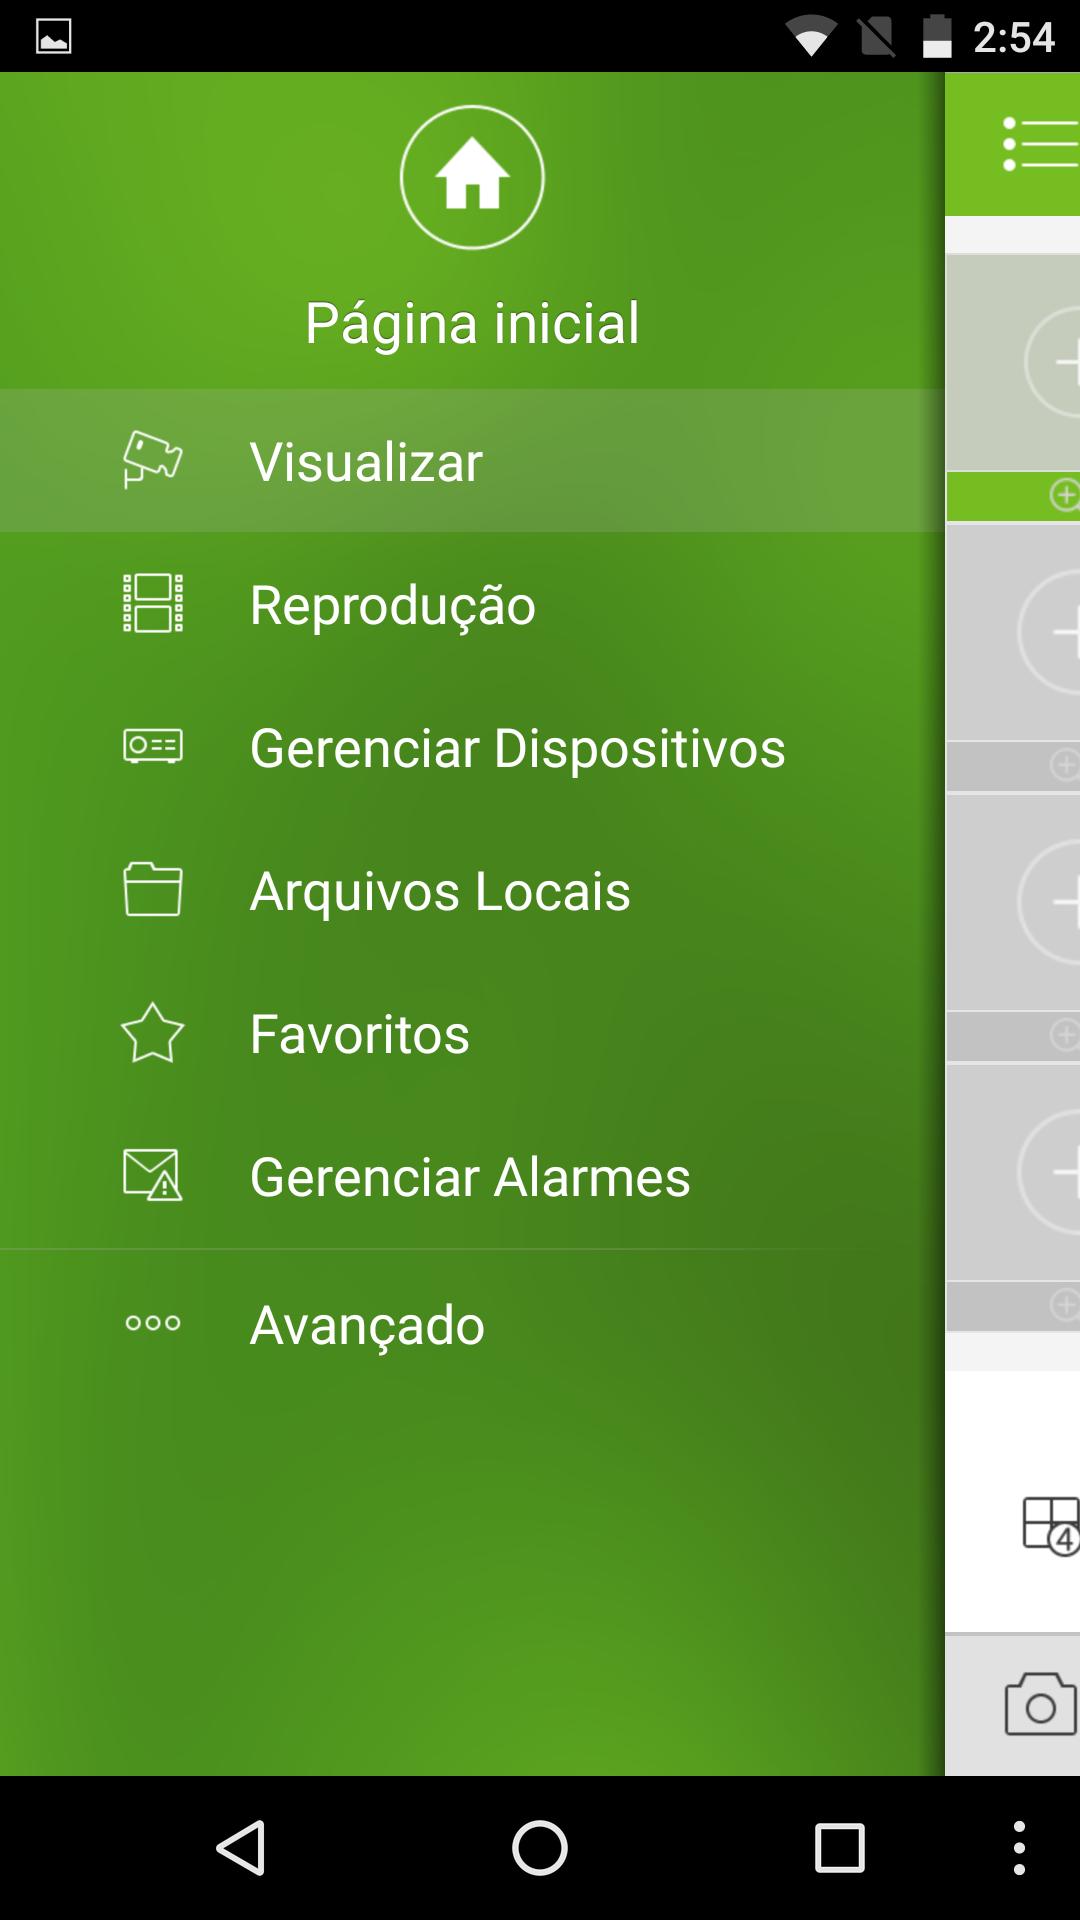Viewport: 1080px width, 1920px height.
Task: Open Gerenciar Dispositivos from the menu
Action: pyautogui.click(x=517, y=748)
